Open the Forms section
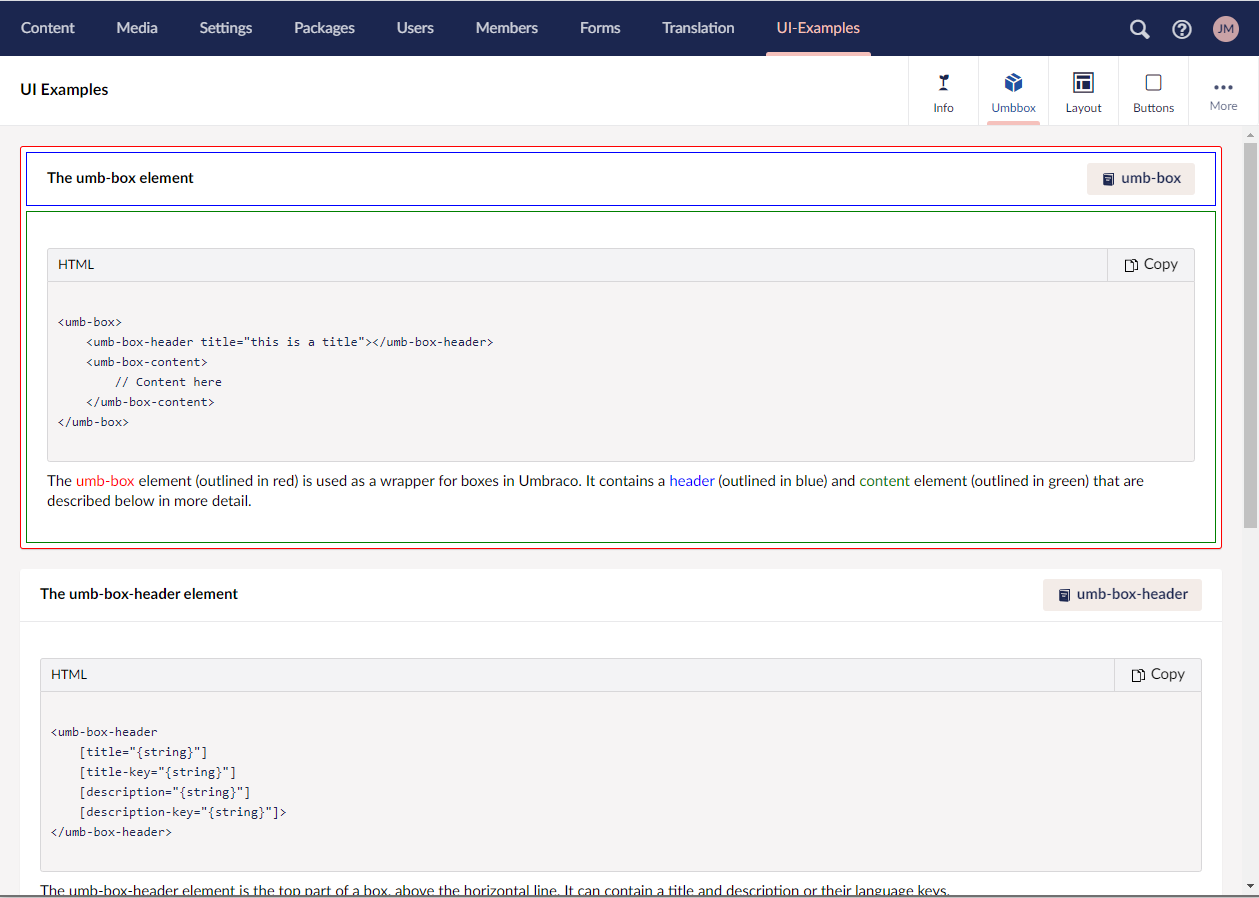 pos(600,28)
